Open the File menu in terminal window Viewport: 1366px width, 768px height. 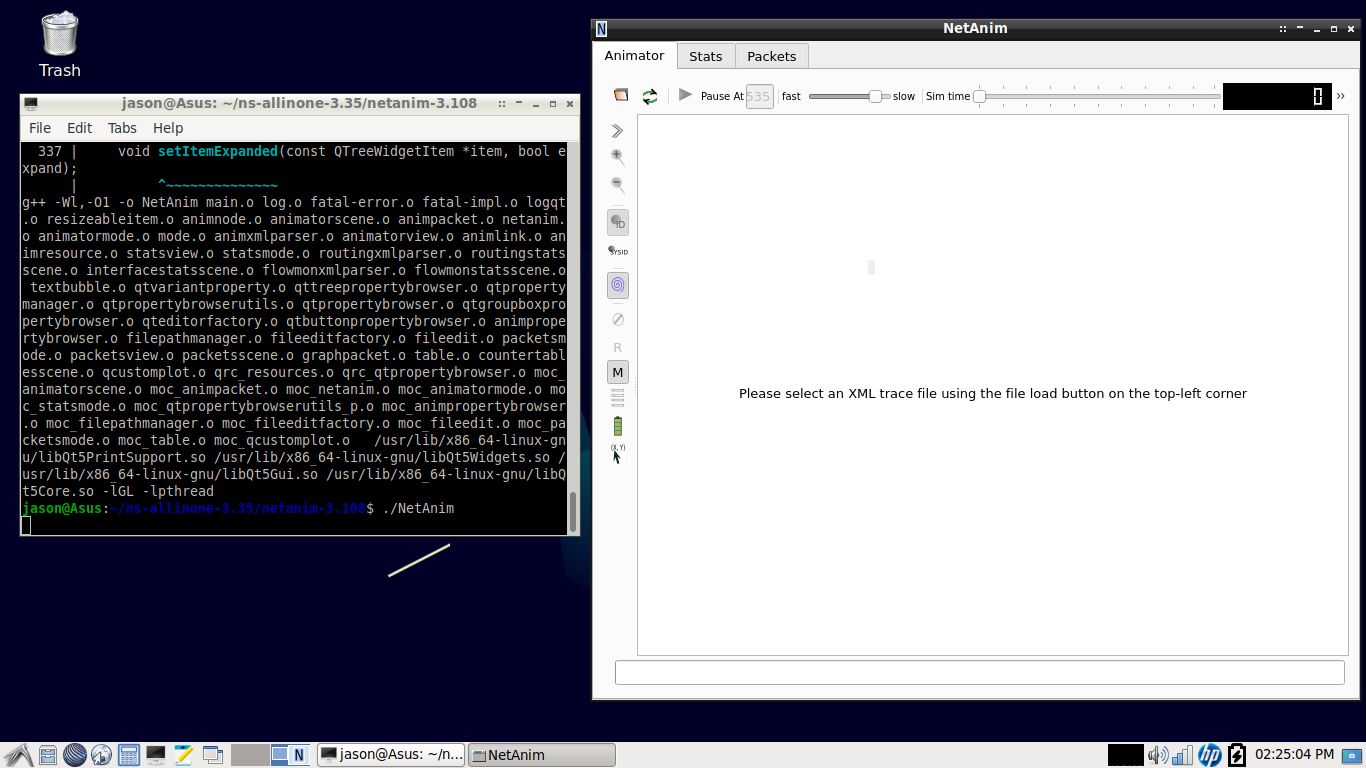(x=40, y=128)
